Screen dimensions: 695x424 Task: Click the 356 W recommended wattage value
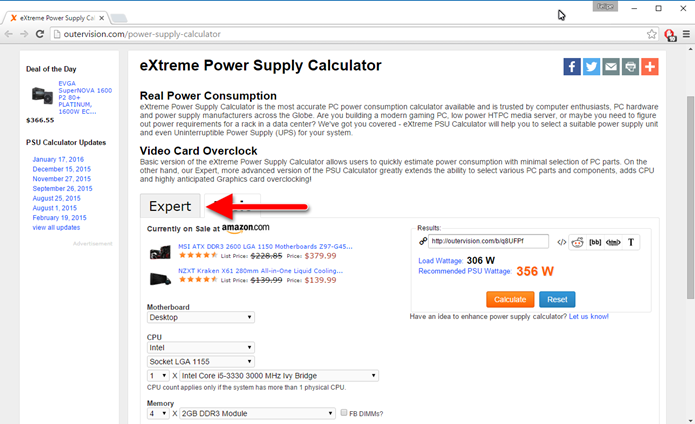[535, 271]
